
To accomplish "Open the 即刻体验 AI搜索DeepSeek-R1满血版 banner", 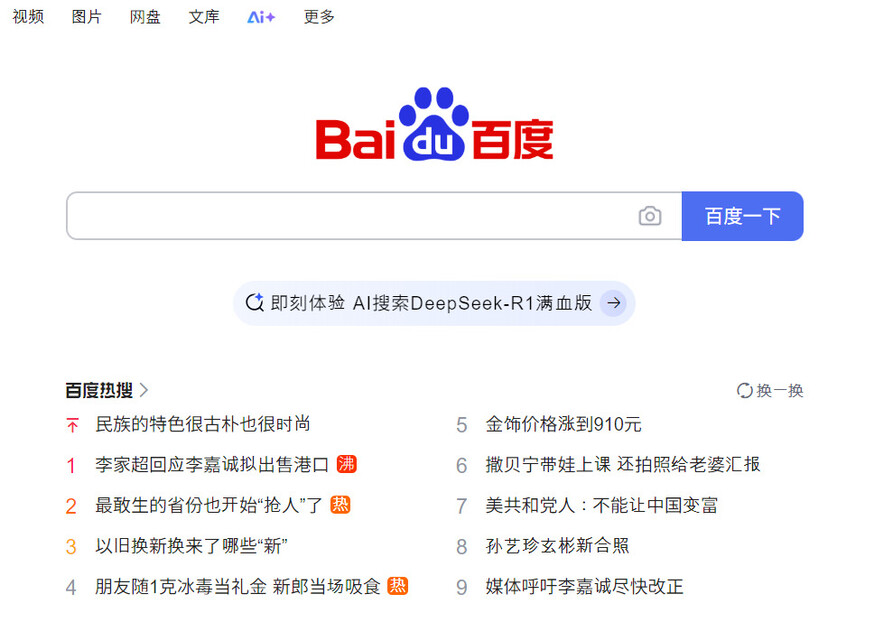I will [x=434, y=303].
